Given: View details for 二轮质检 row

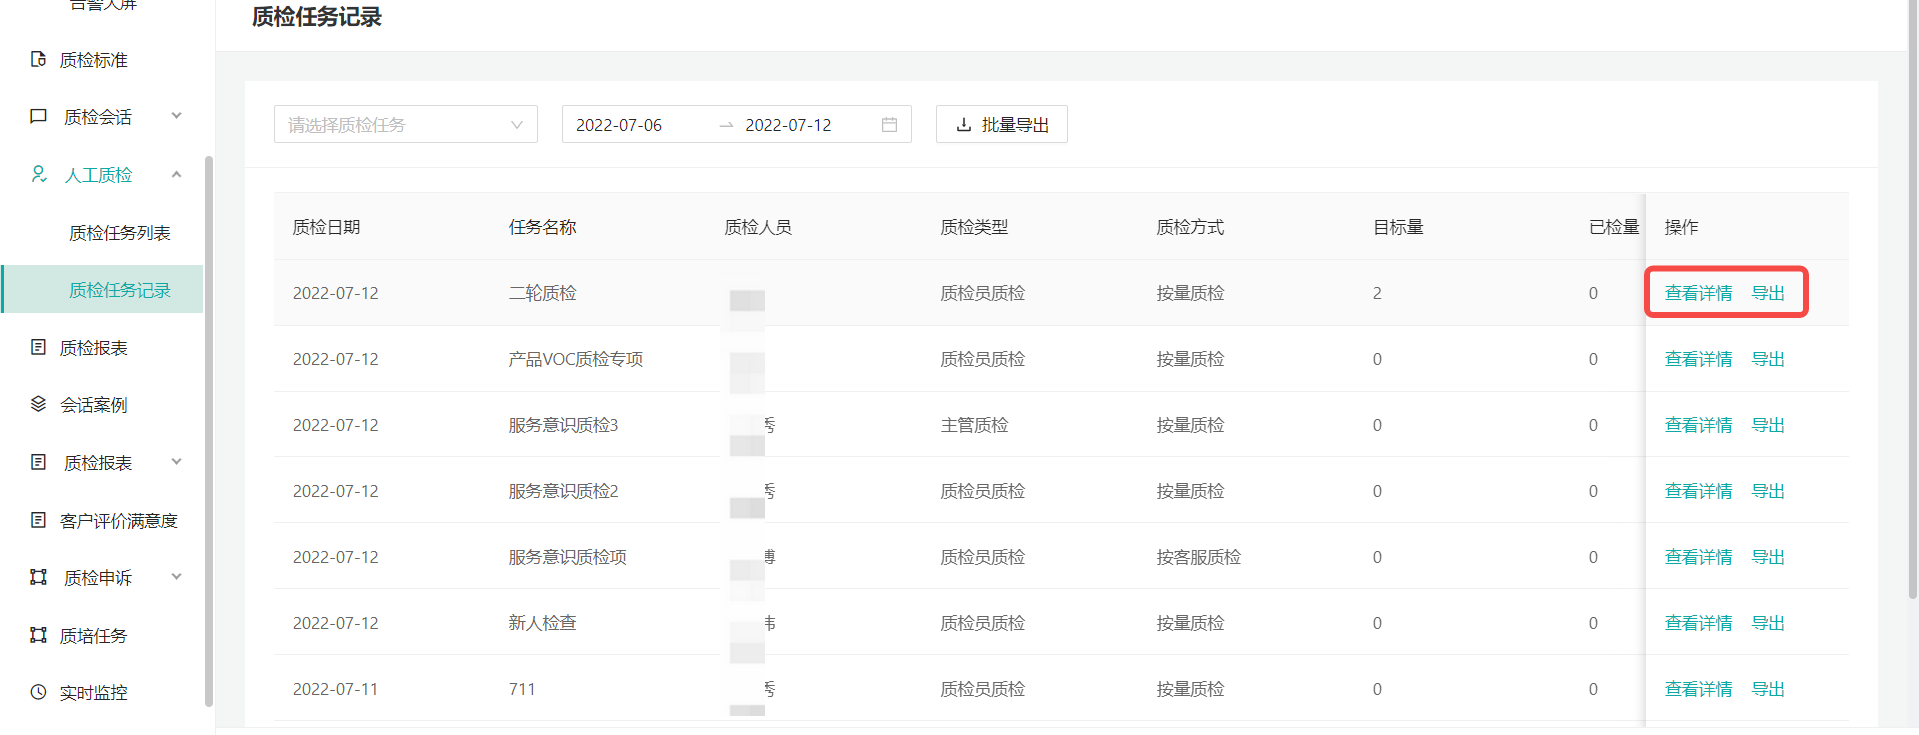Looking at the screenshot, I should [1698, 293].
